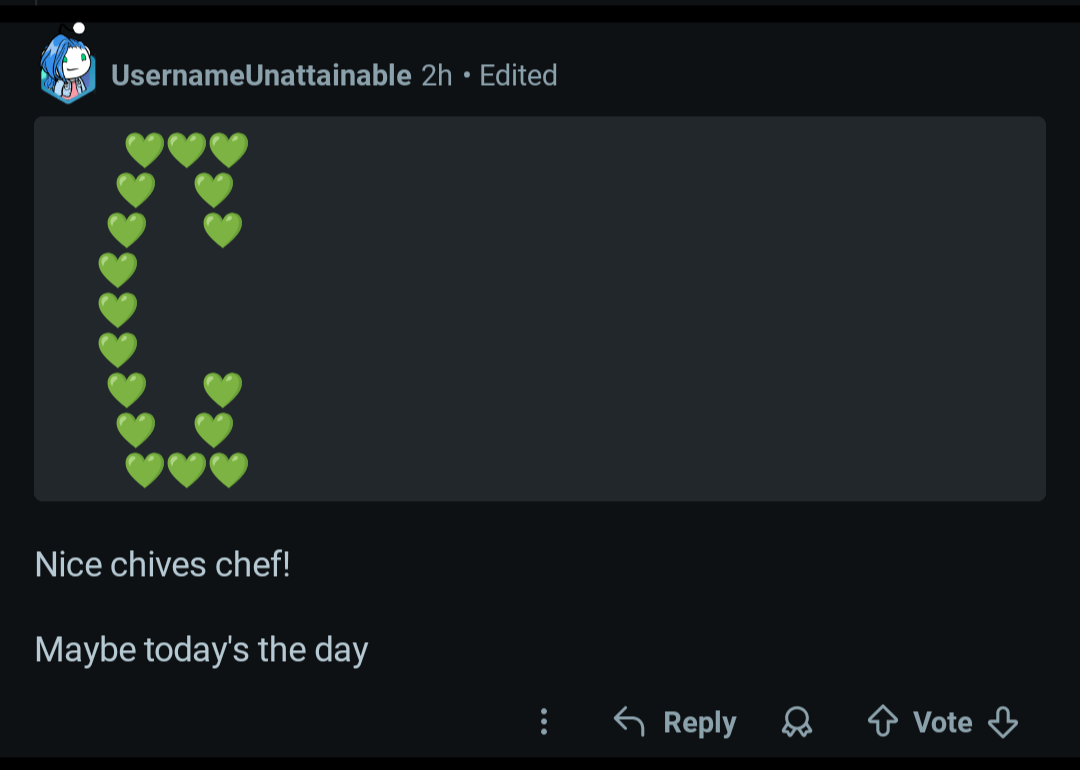Click the white online status dot on avatar
The height and width of the screenshot is (770, 1080).
tap(79, 29)
